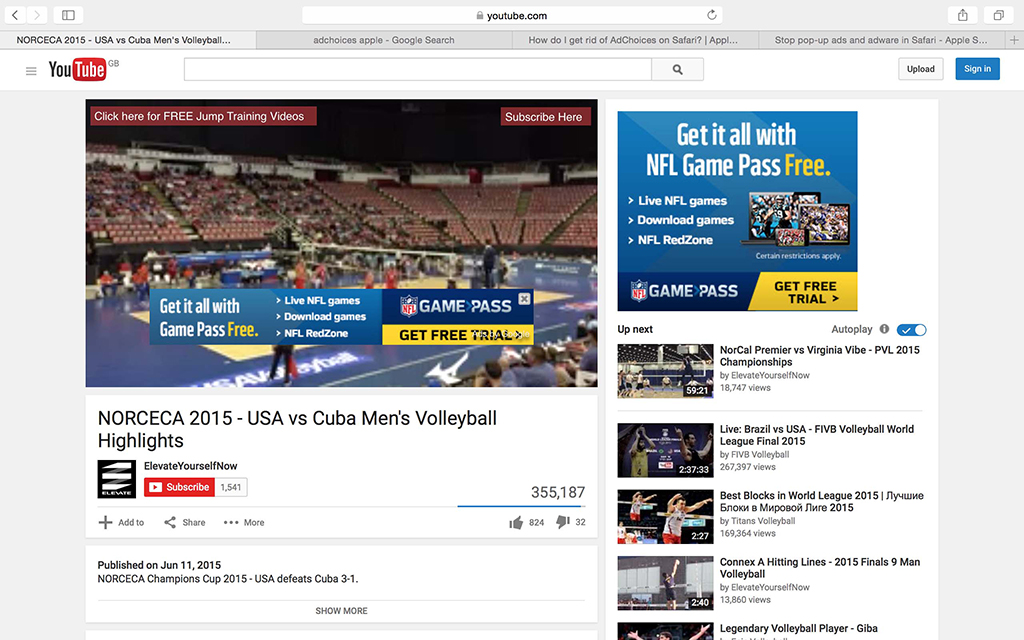Image resolution: width=1024 pixels, height=640 pixels.
Task: Click the 32 dislikes count
Action: tap(581, 522)
